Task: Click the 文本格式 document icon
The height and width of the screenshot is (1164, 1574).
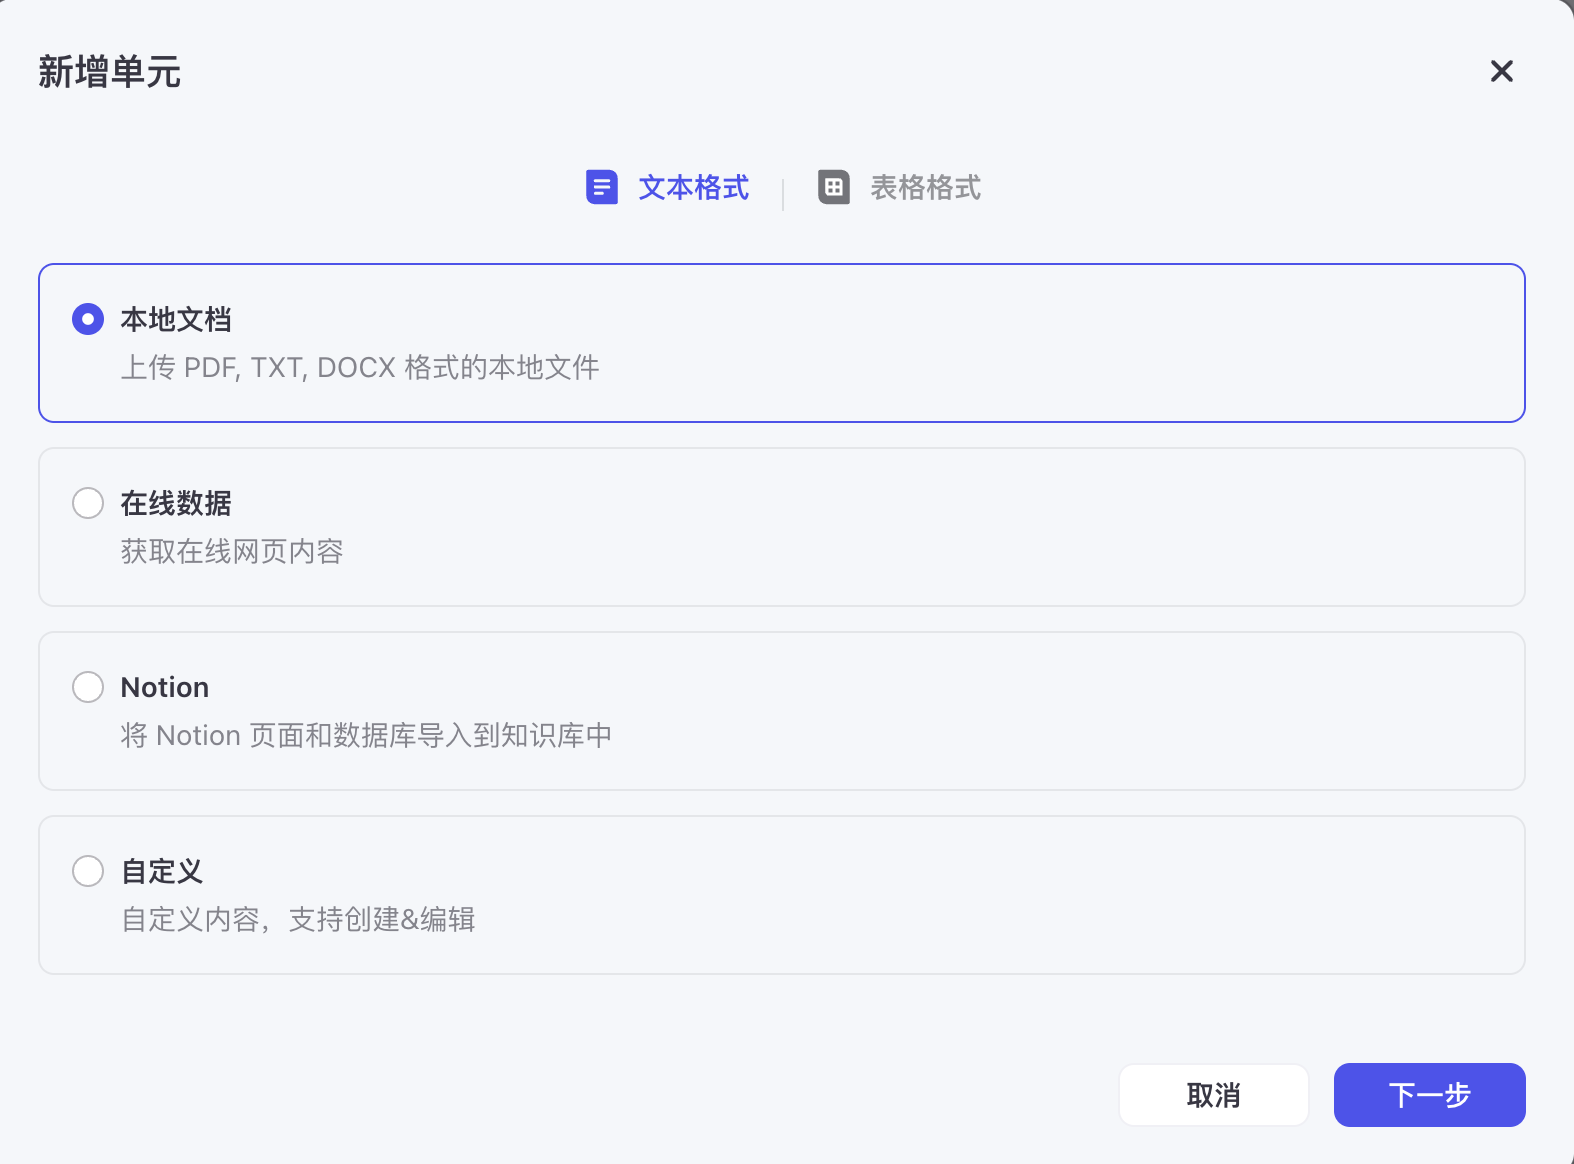Action: [602, 187]
